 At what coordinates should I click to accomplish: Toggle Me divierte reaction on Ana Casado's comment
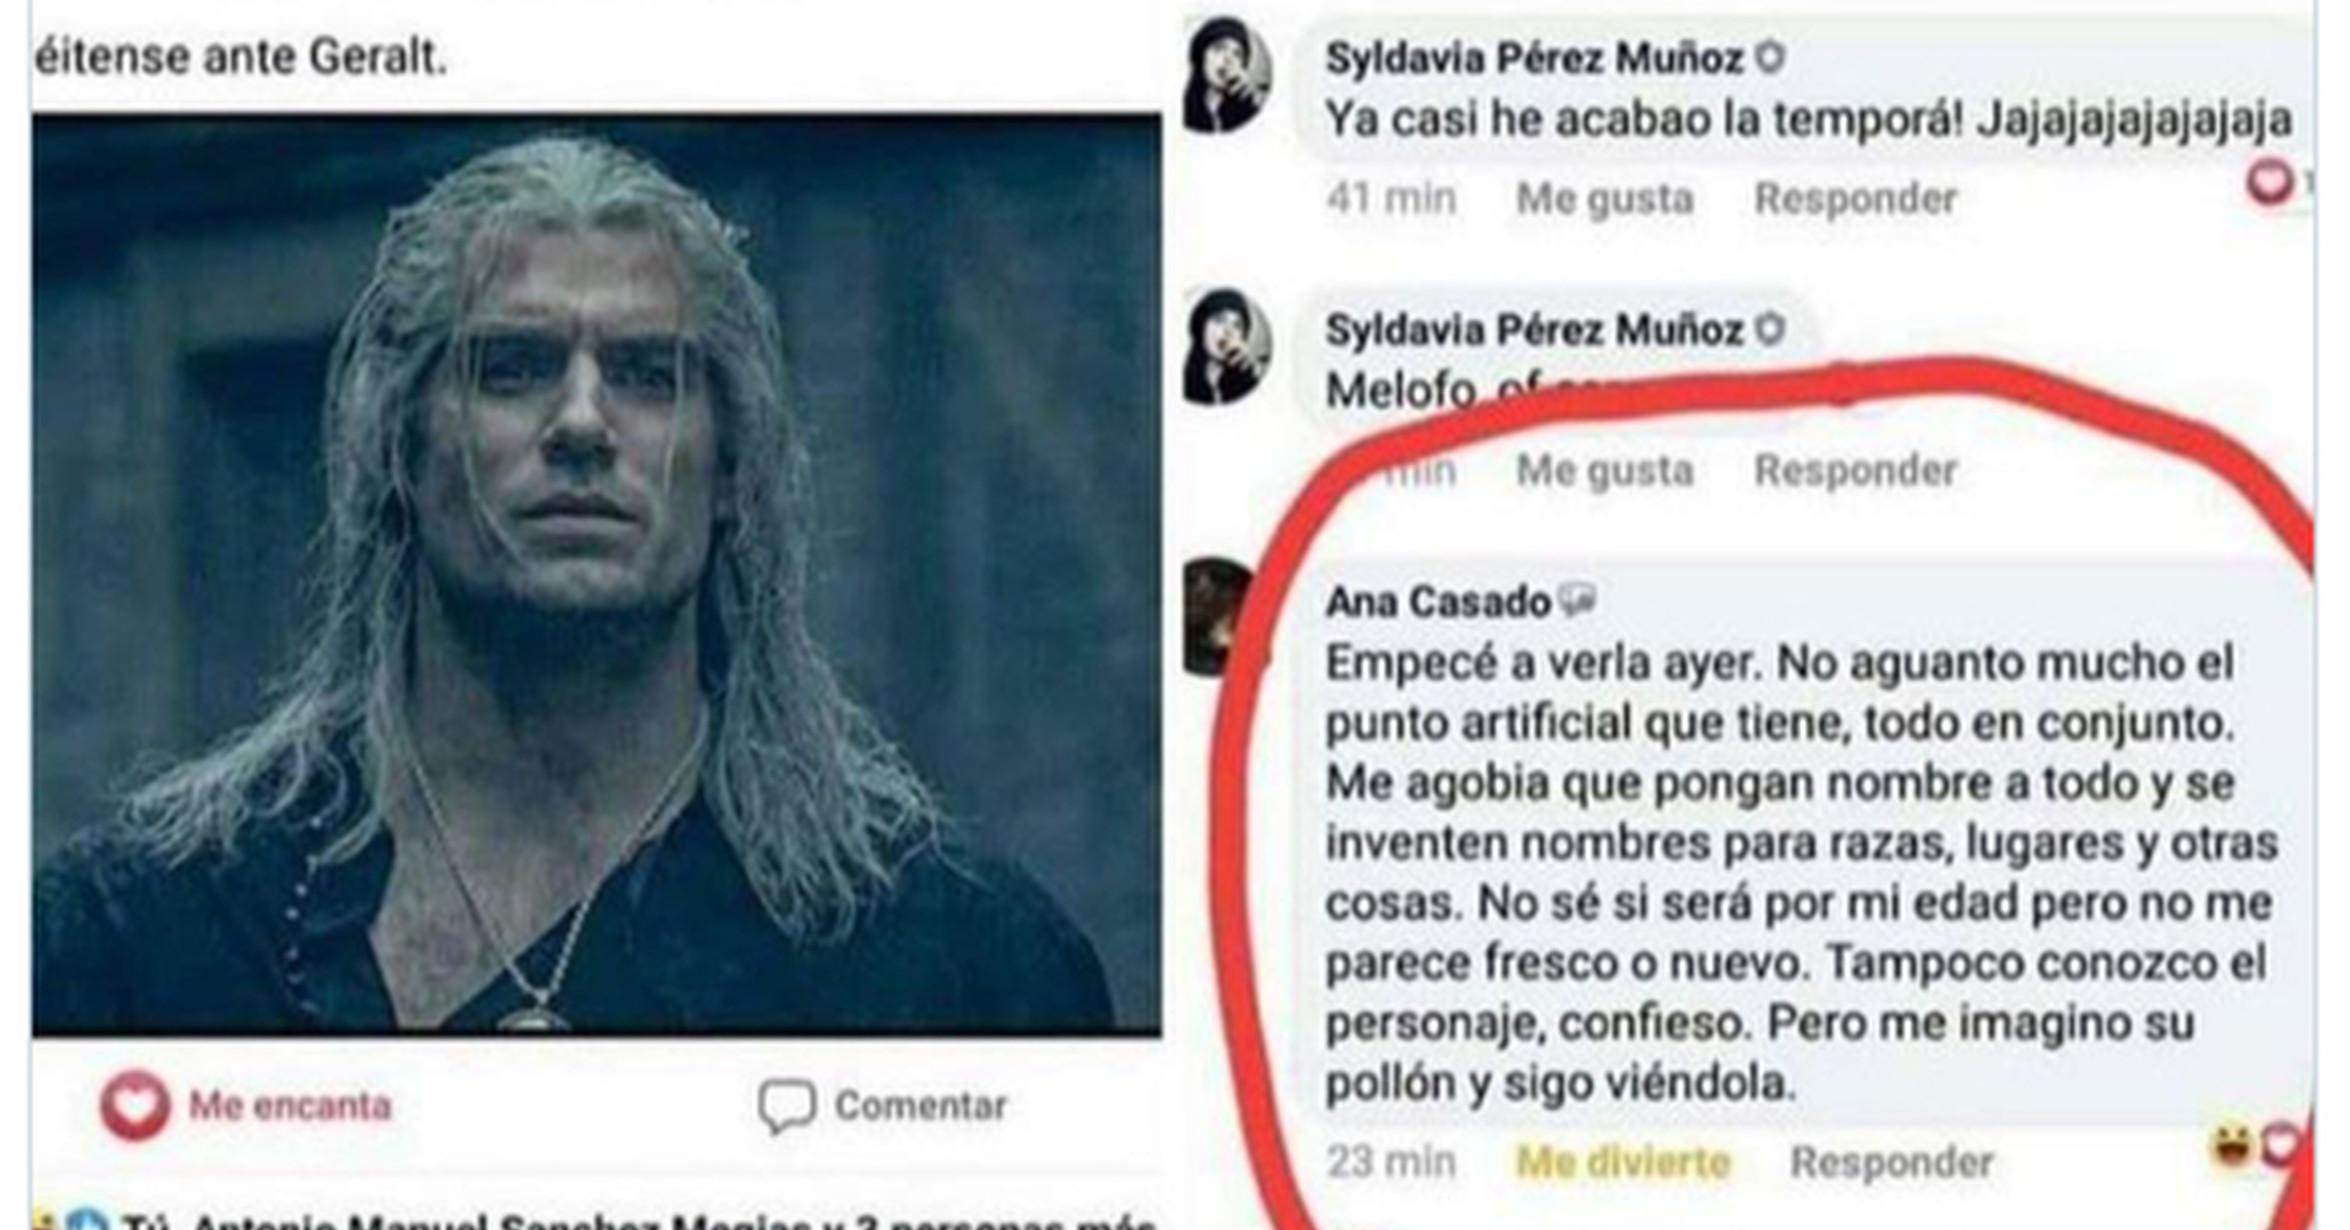(x=1623, y=1162)
